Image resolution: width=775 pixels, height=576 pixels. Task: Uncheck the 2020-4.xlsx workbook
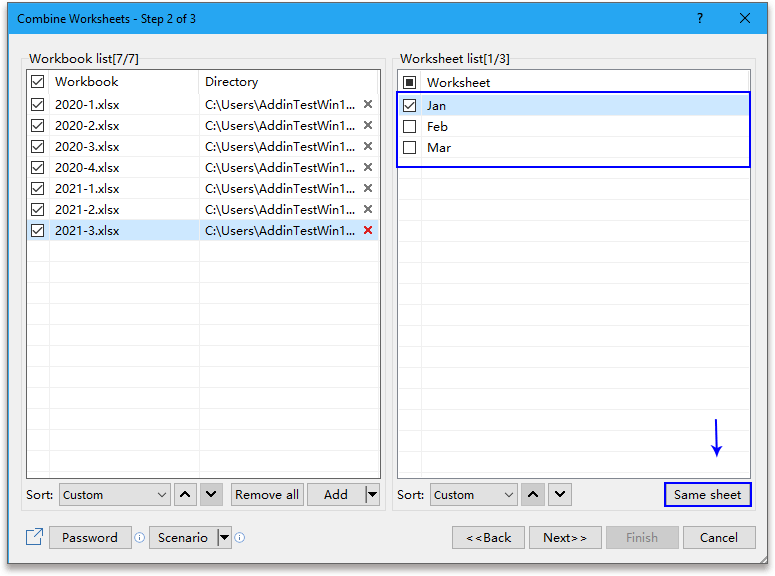click(38, 168)
